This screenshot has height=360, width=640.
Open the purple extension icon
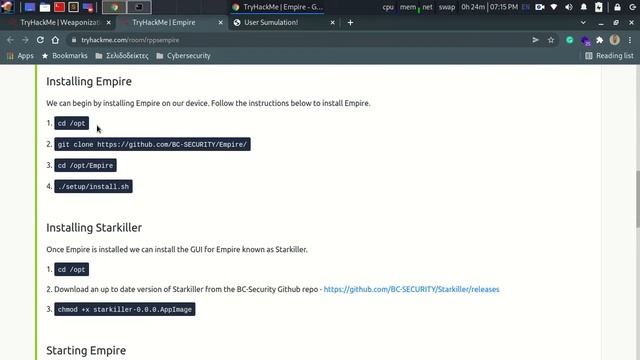(x=585, y=40)
